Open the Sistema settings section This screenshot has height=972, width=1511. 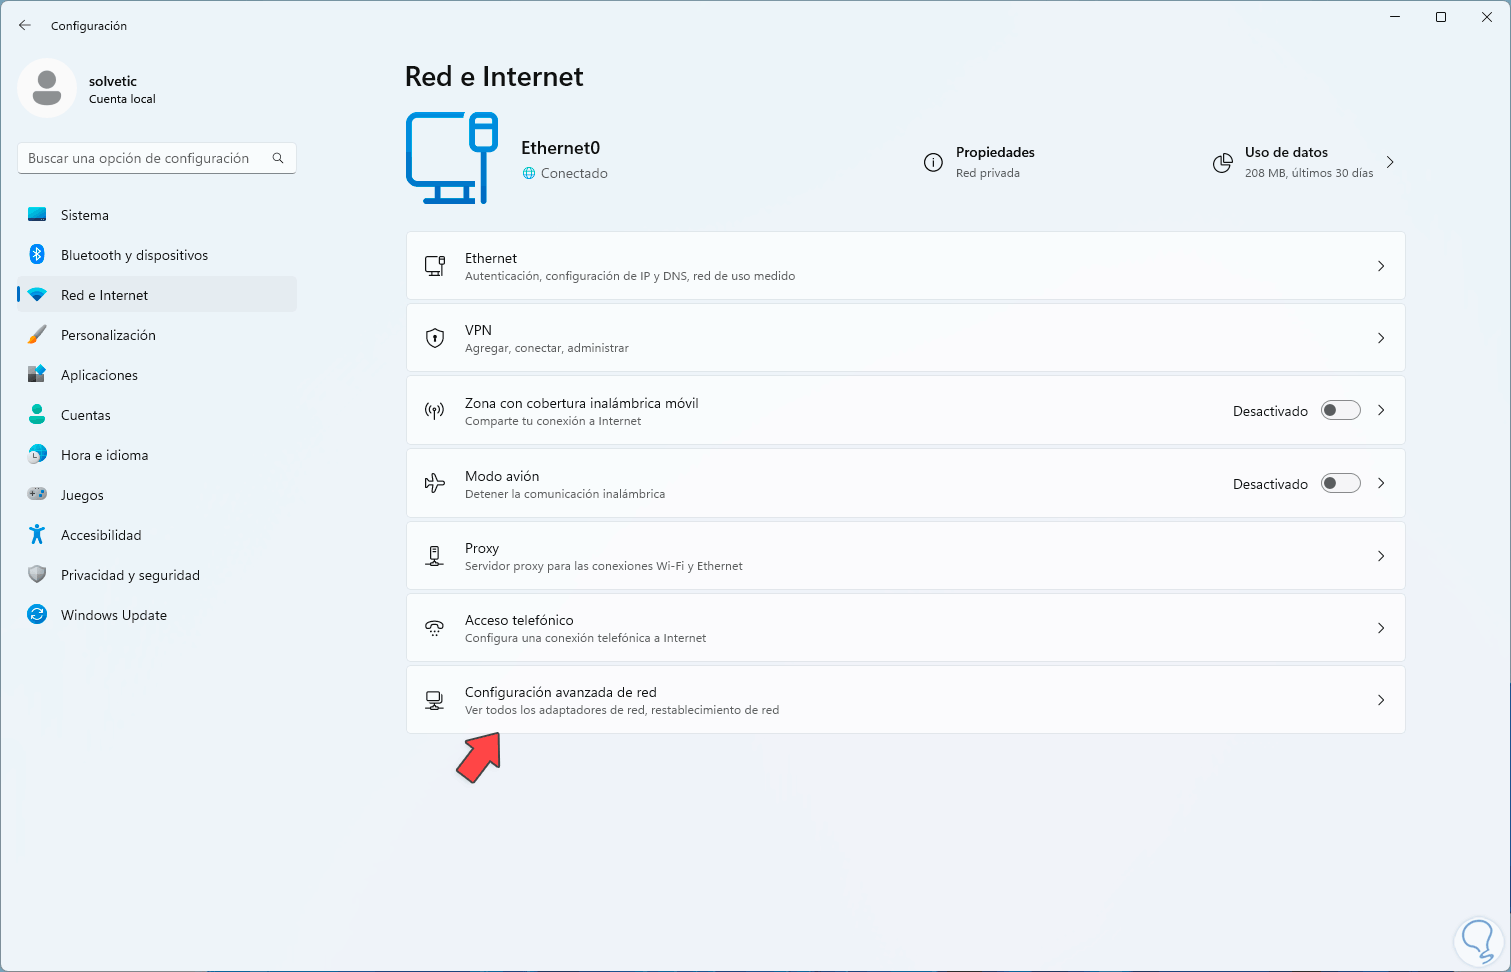(x=157, y=215)
